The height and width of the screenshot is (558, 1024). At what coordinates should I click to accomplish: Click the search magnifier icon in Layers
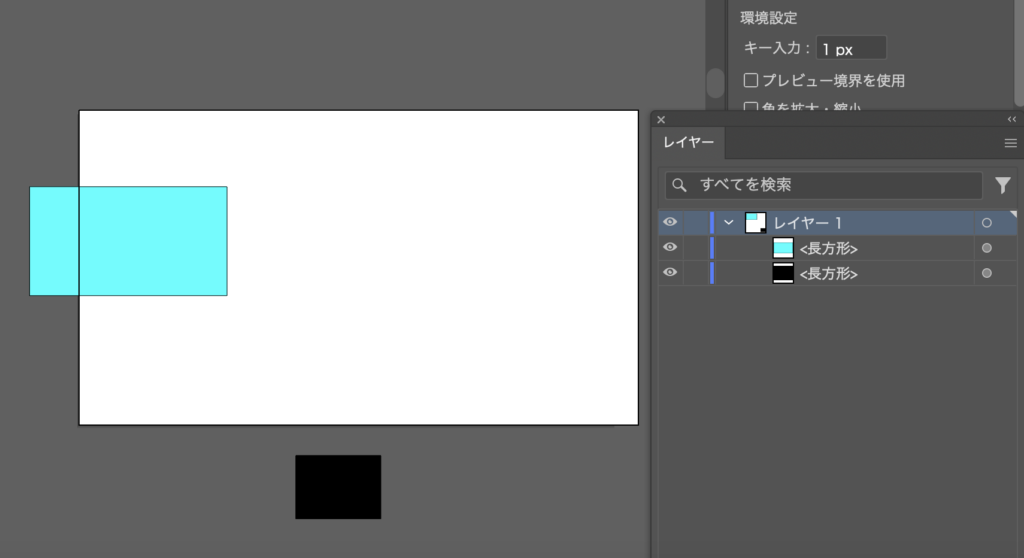pyautogui.click(x=679, y=186)
